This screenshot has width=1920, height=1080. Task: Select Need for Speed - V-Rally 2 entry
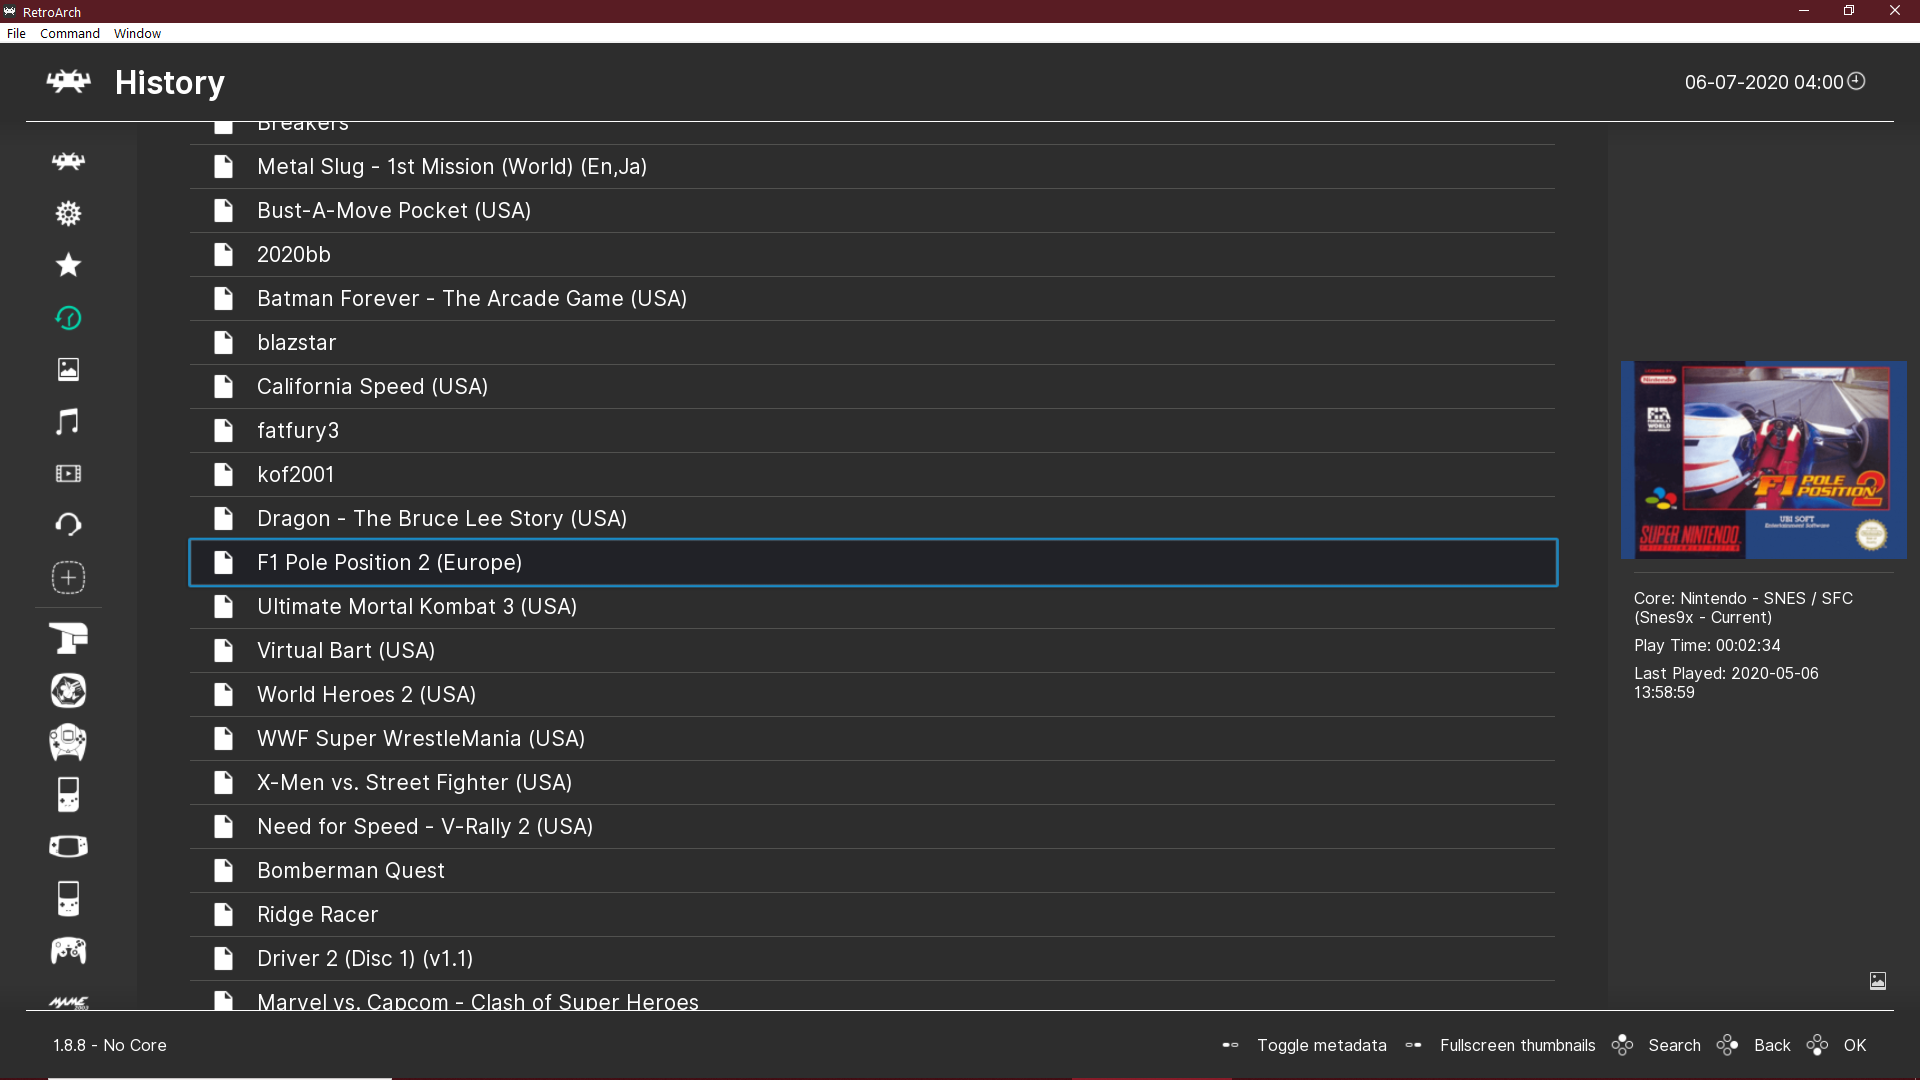point(872,826)
